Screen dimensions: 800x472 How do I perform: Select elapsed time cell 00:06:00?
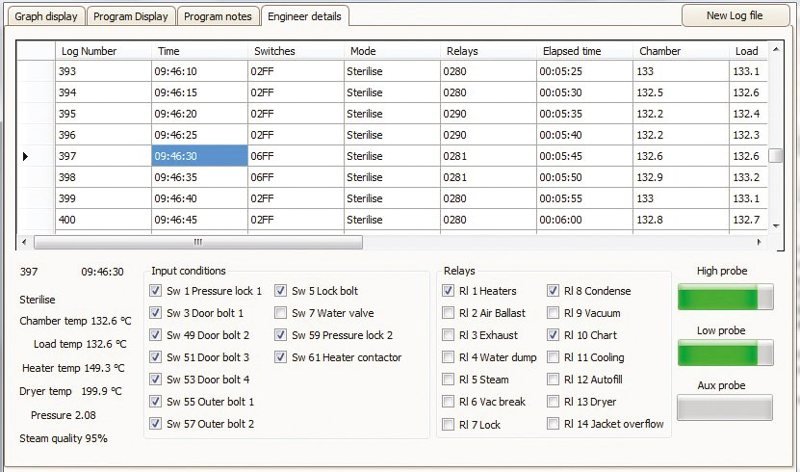585,220
